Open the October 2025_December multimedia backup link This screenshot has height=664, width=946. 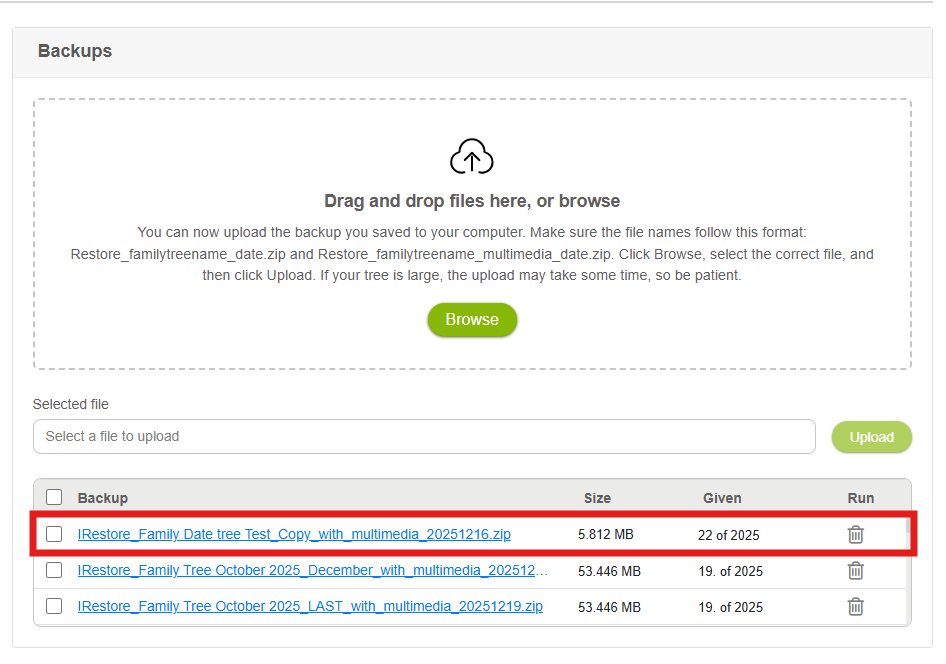(x=312, y=570)
